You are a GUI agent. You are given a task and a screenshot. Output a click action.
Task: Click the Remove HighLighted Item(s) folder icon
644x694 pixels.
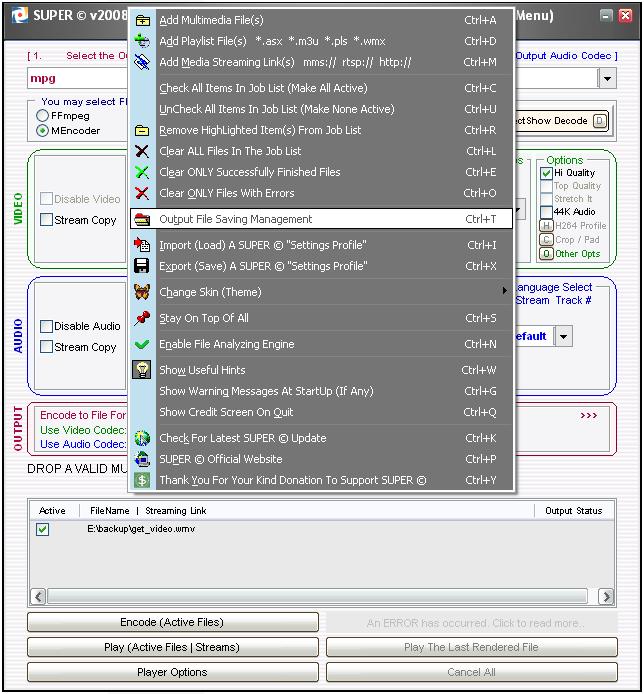click(x=142, y=130)
